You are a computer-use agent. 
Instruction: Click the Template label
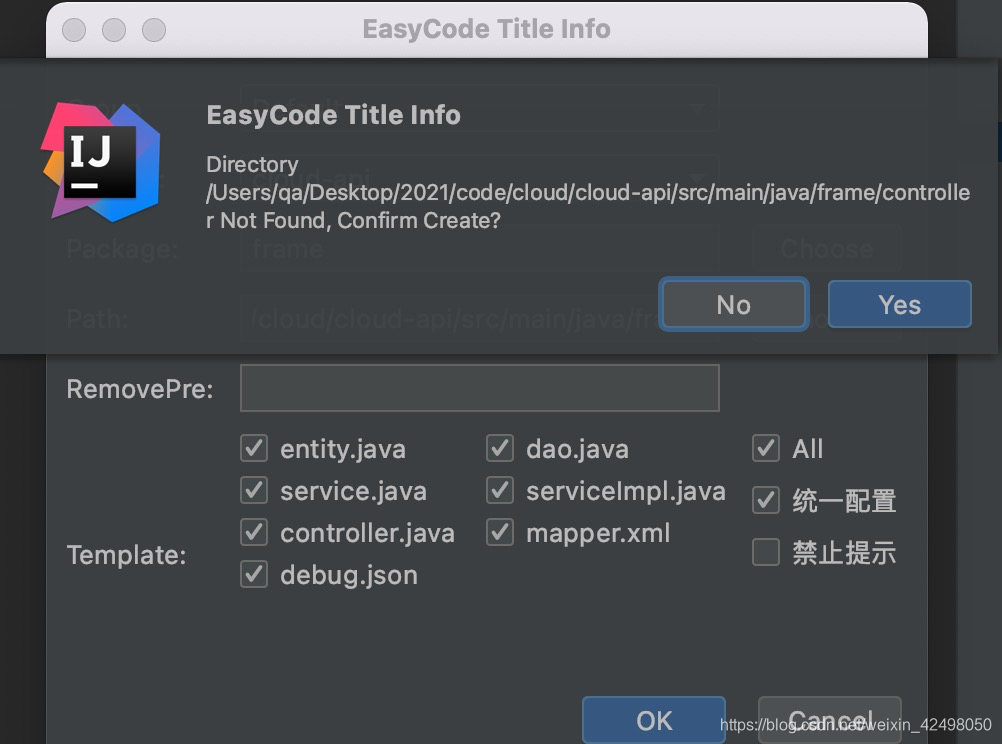[x=127, y=555]
